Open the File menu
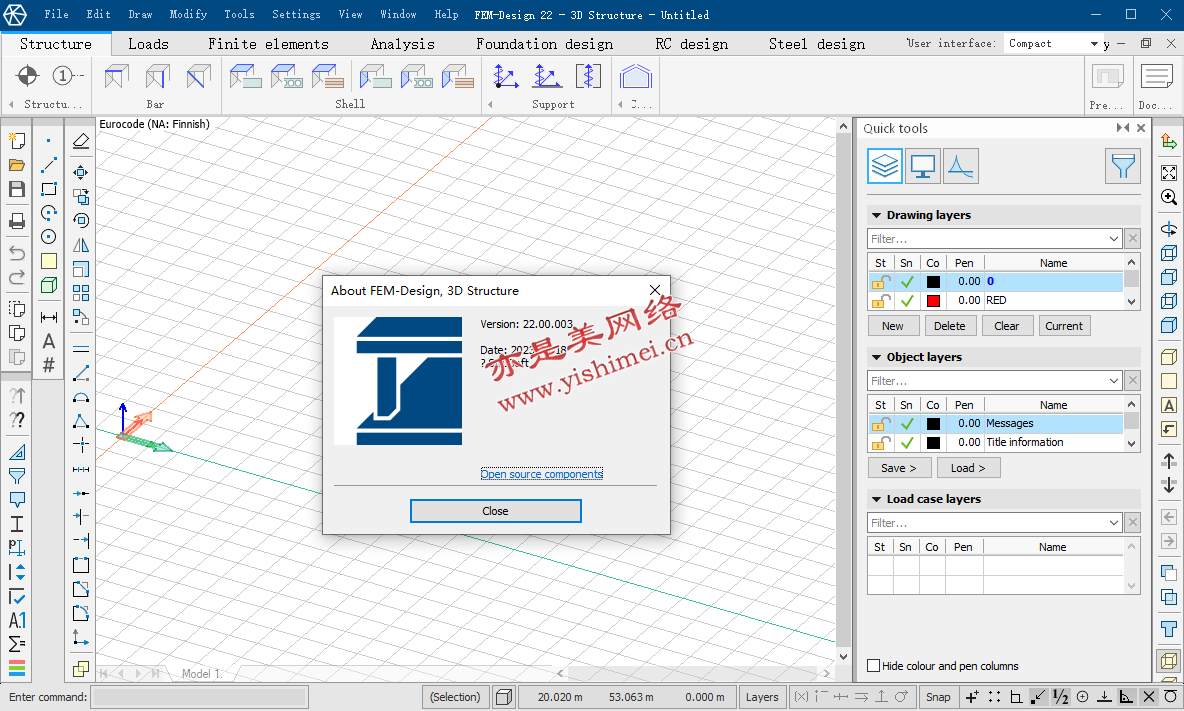This screenshot has height=711, width=1184. click(56, 14)
